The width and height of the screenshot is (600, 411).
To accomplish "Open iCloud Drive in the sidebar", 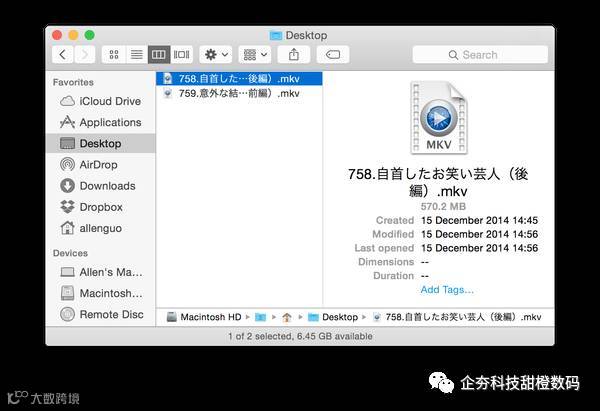I will pos(101,101).
